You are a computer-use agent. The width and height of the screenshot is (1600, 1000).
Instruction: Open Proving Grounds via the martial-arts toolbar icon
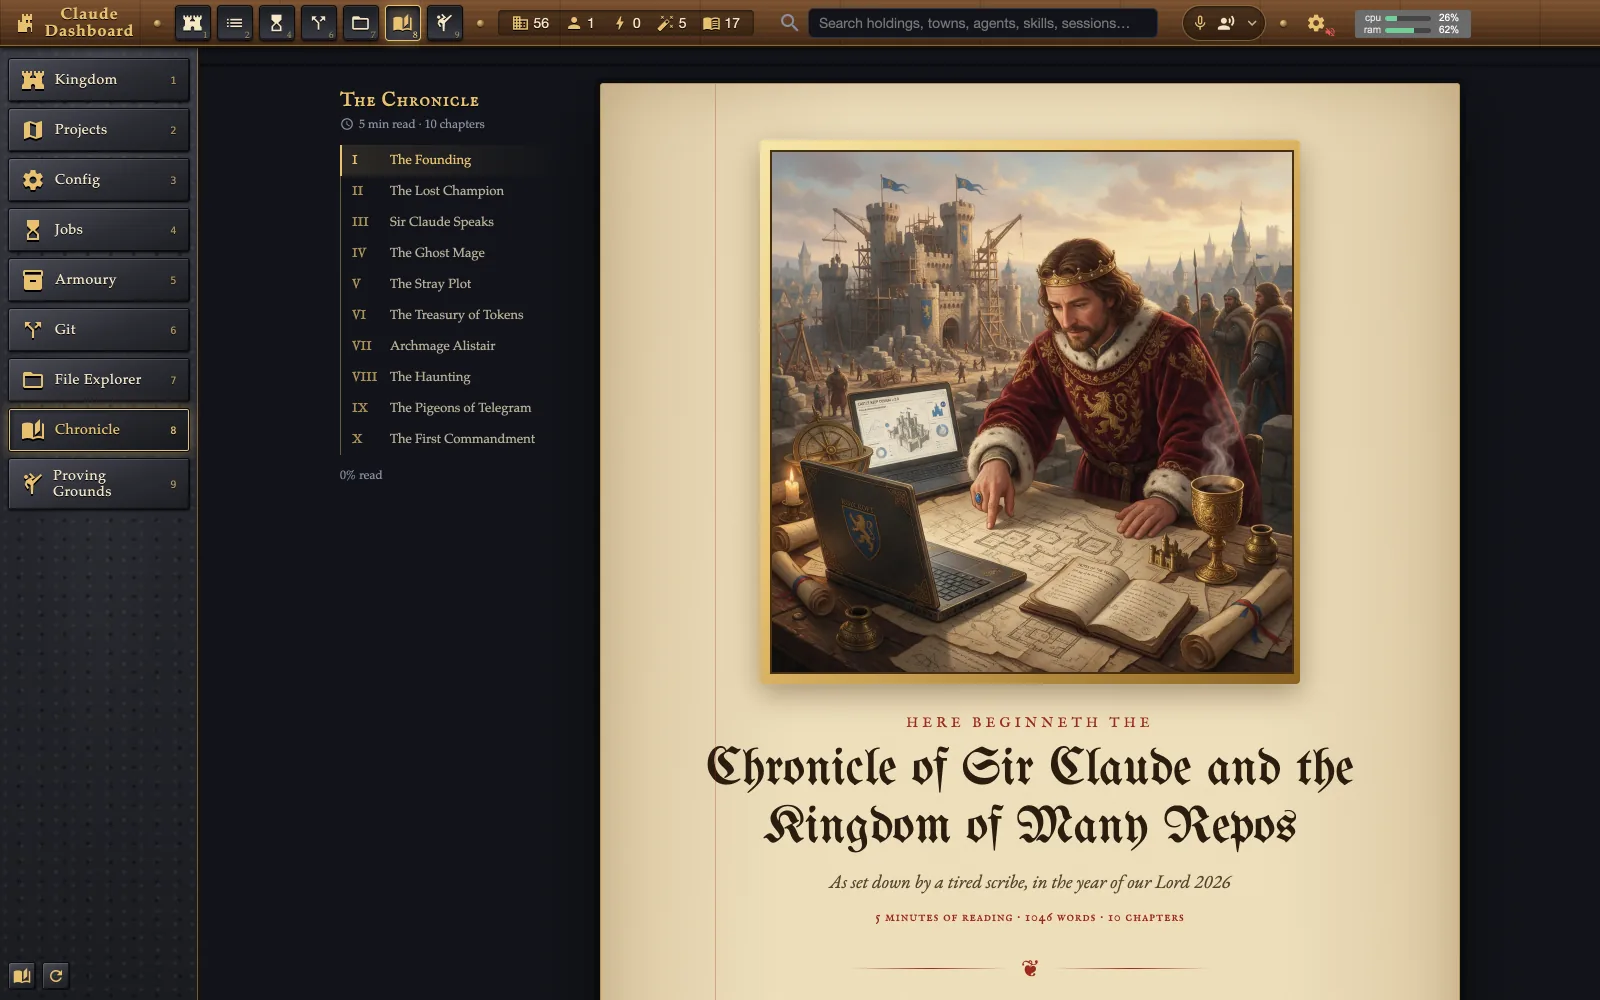pos(445,22)
